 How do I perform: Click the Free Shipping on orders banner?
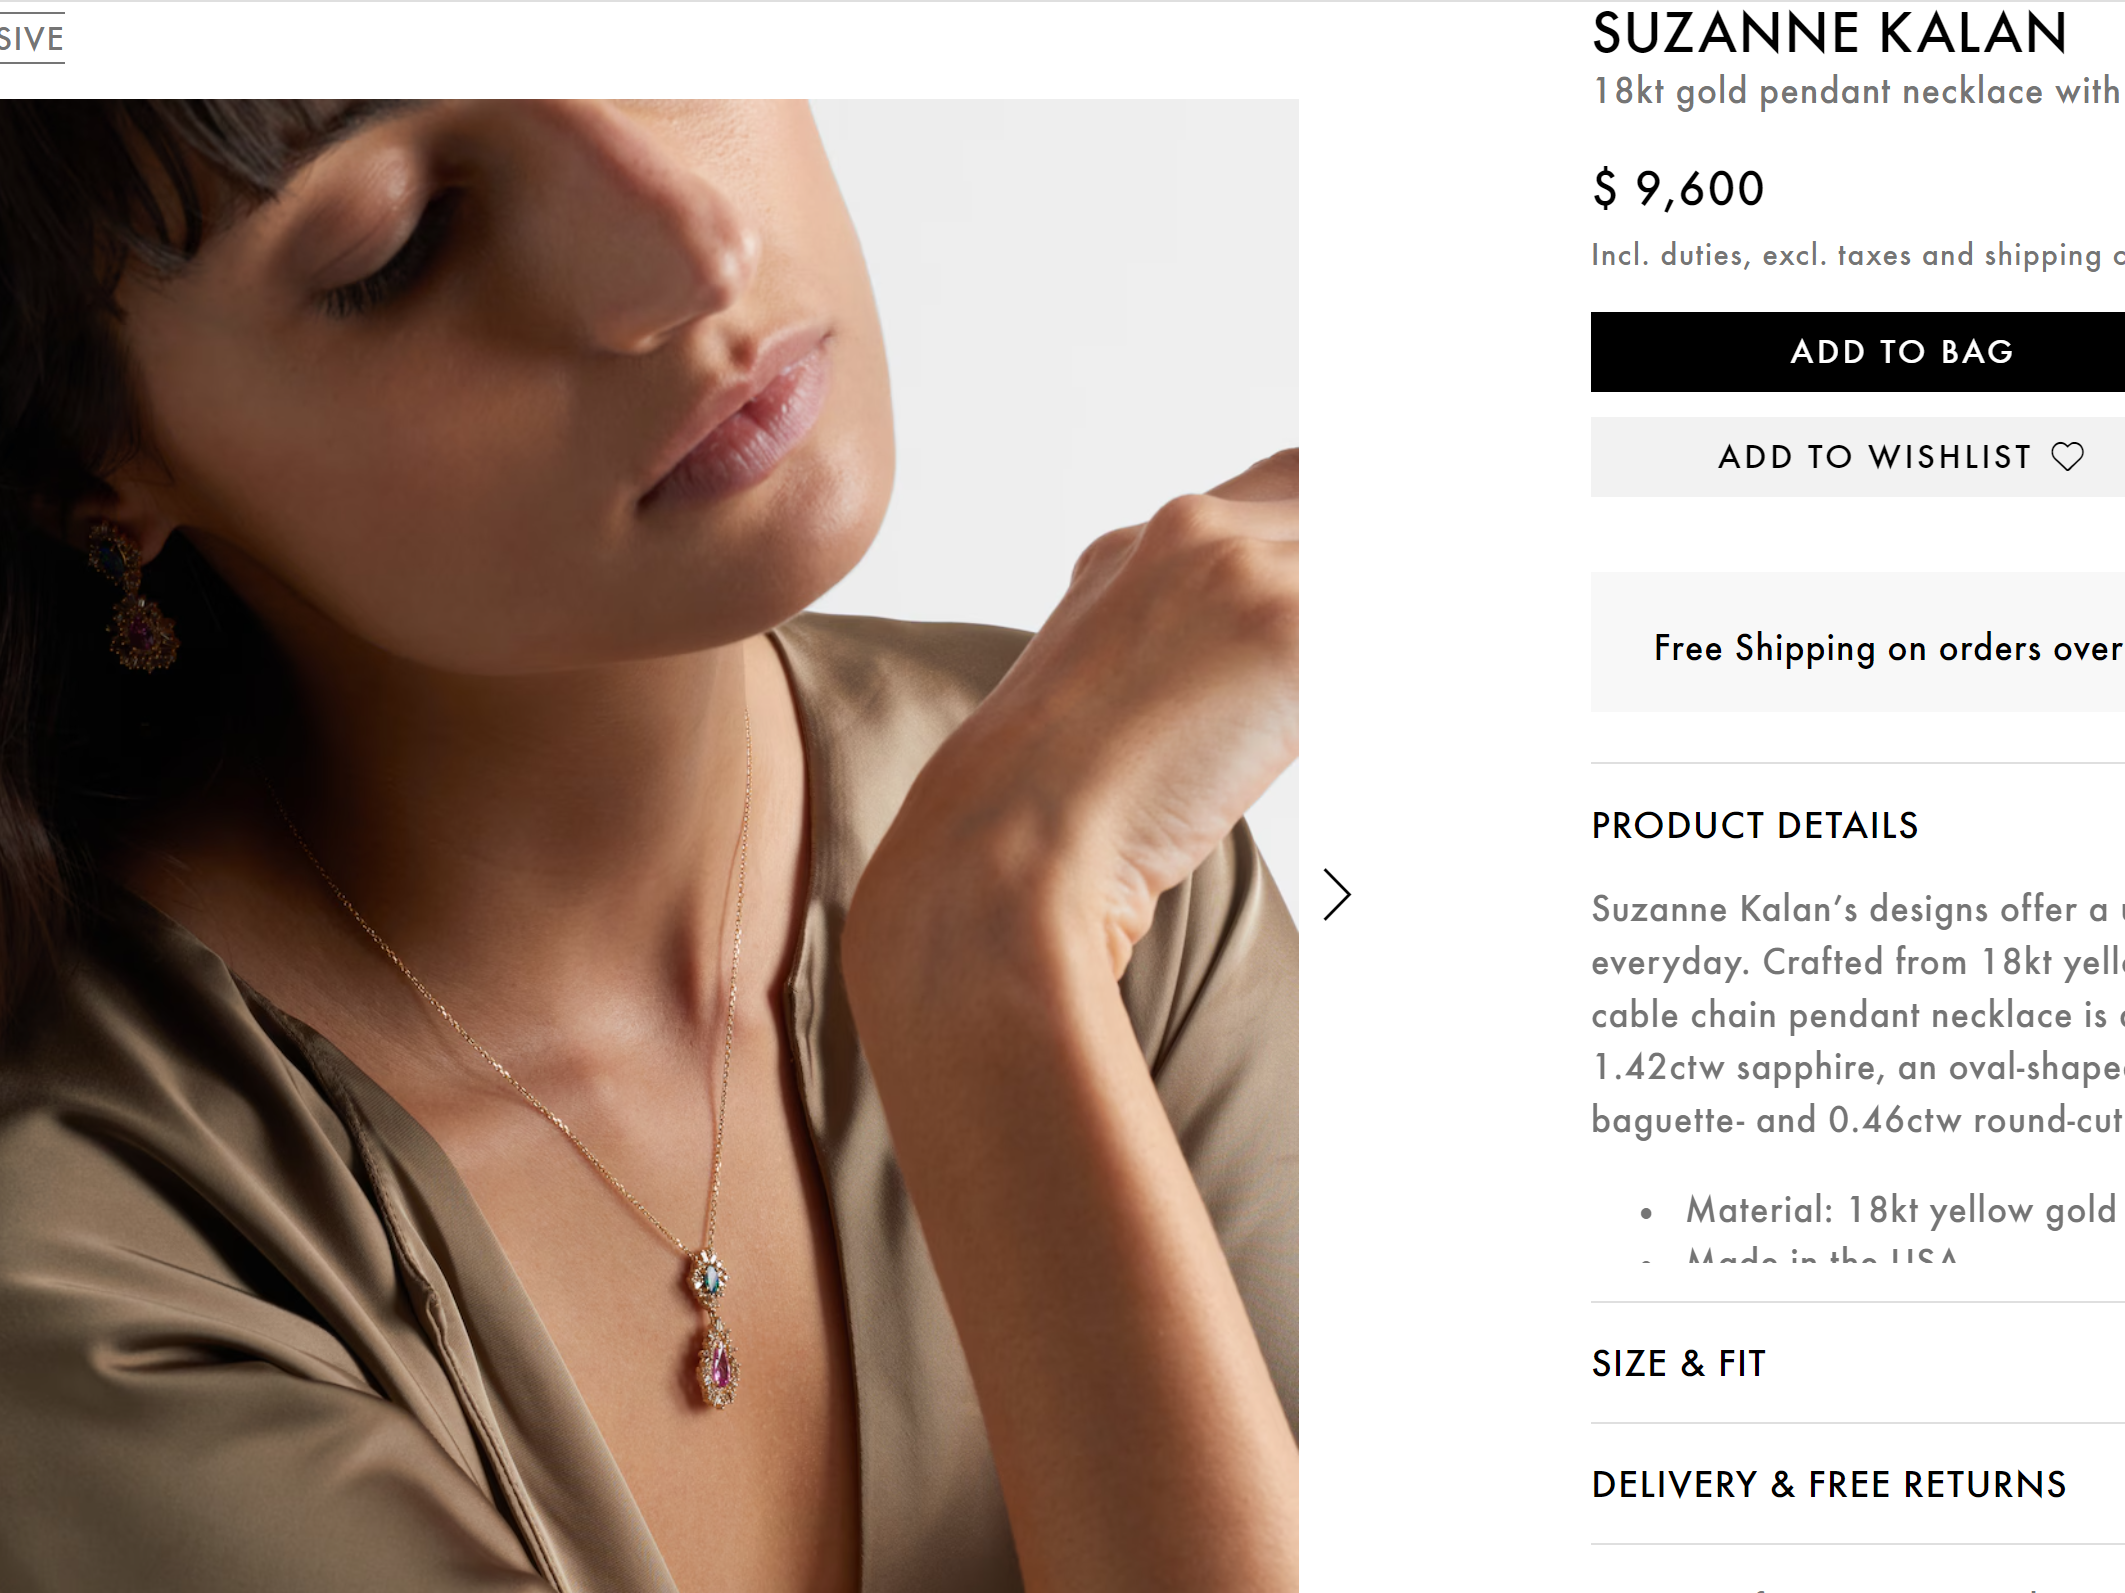[1887, 648]
